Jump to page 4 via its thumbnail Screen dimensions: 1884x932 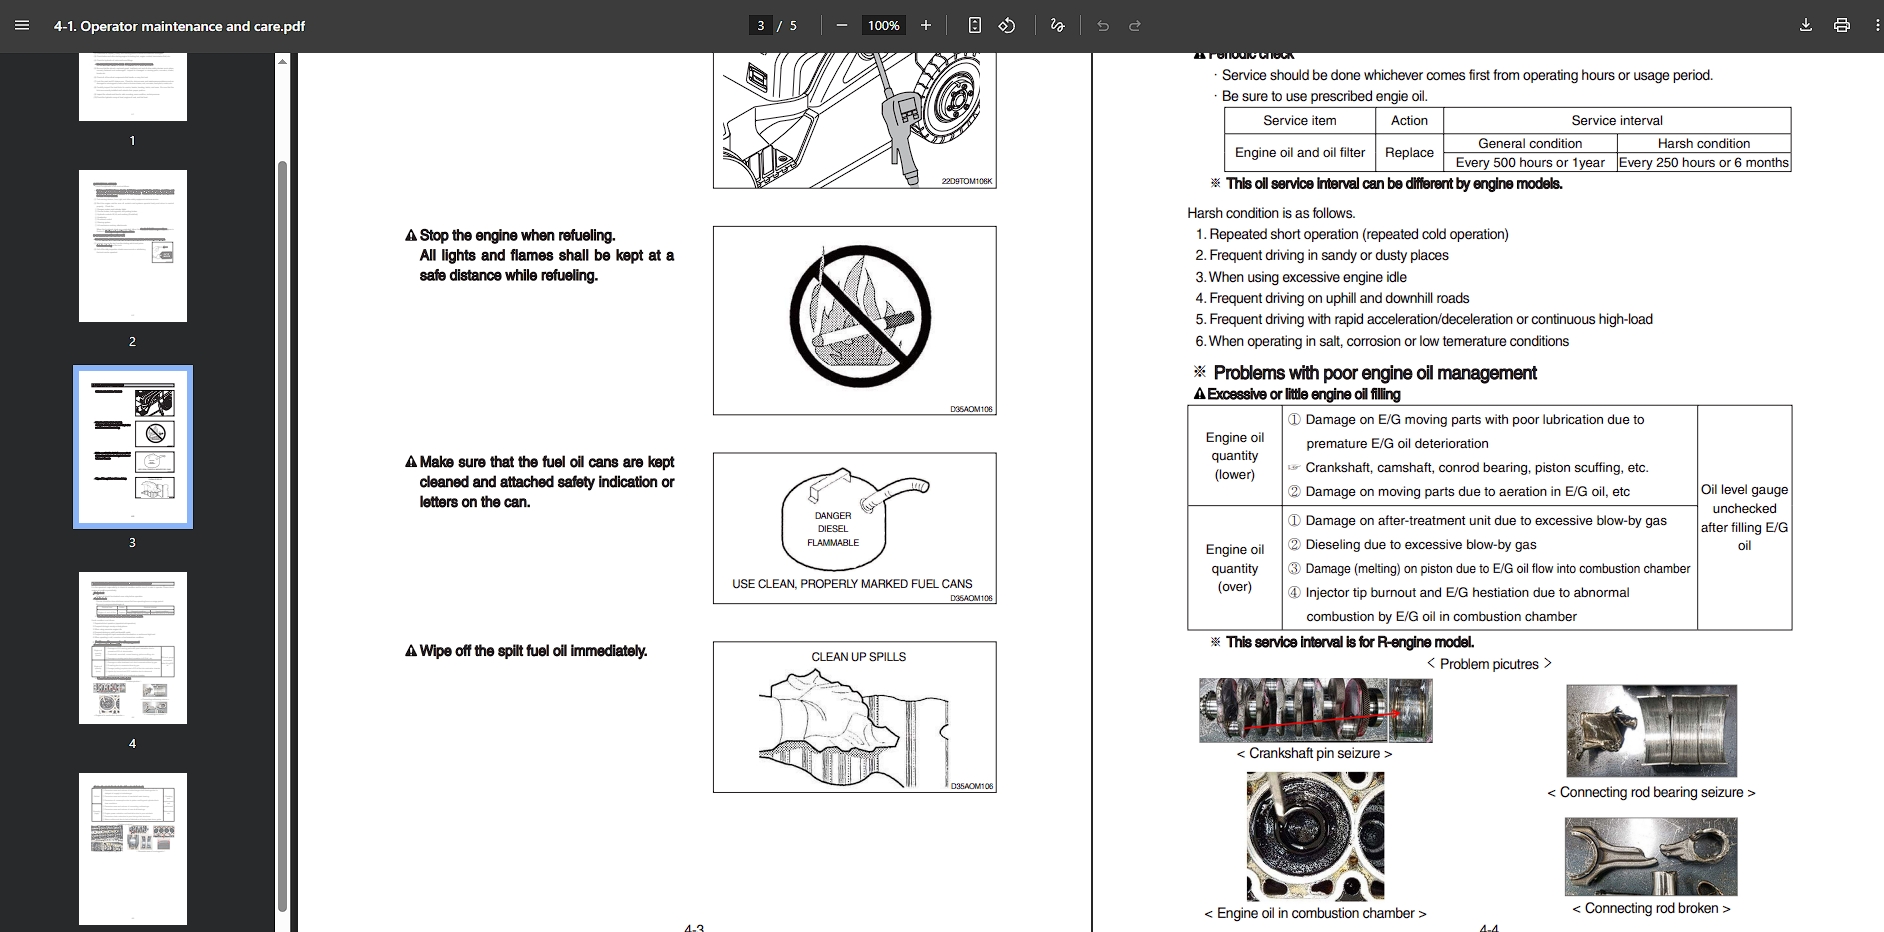pos(132,648)
